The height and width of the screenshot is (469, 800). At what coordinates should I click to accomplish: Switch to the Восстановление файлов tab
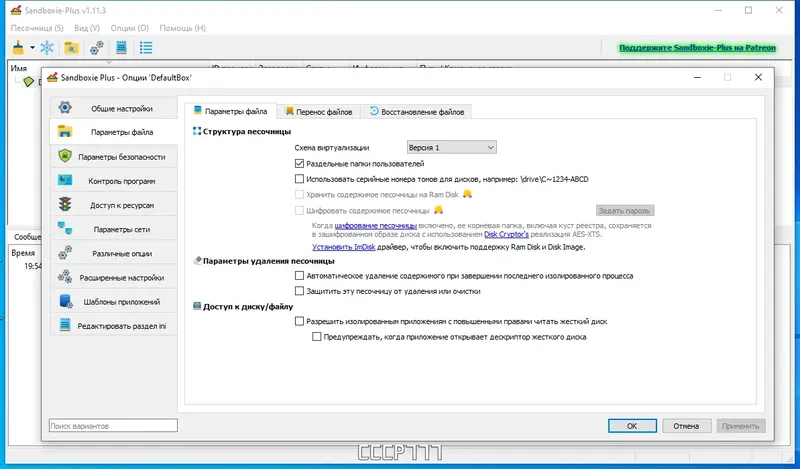[416, 111]
